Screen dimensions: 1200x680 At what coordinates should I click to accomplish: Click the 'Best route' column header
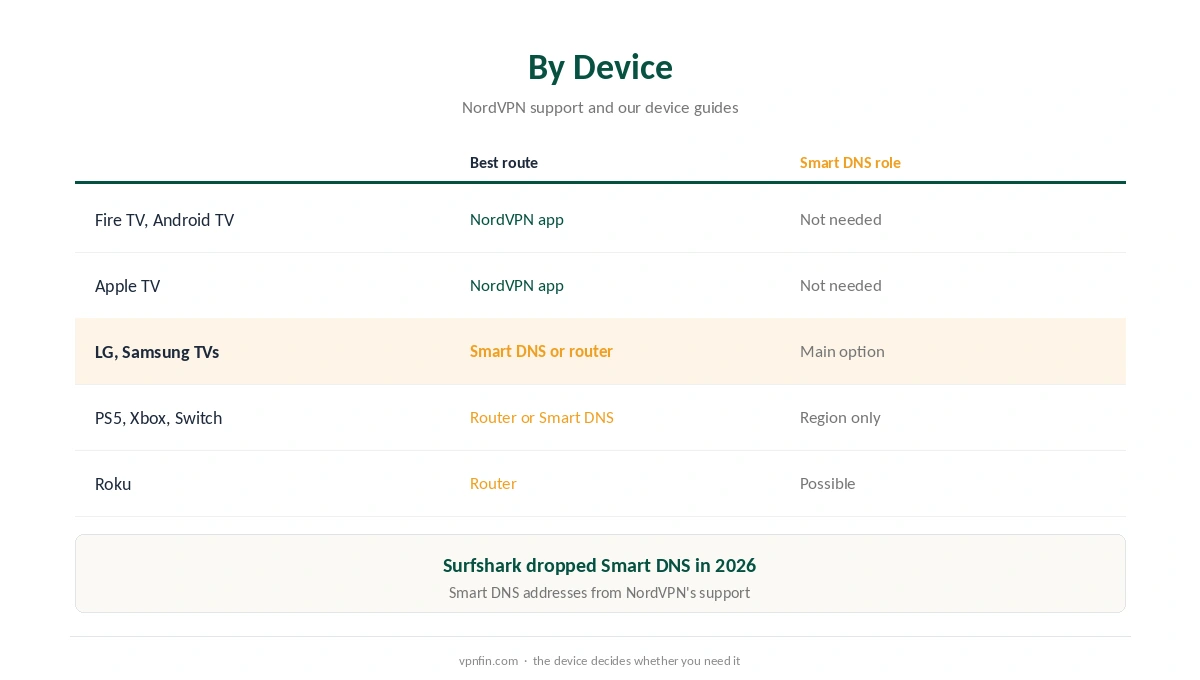(x=504, y=162)
